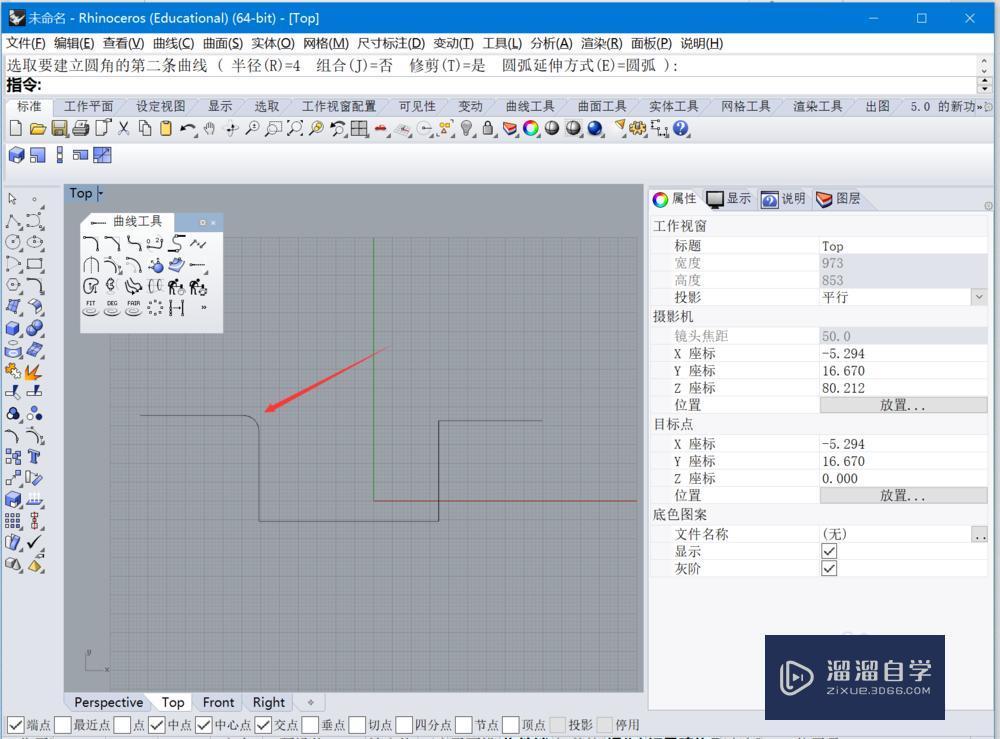Expand more tools arrow in 曲线工具 panel
This screenshot has height=739, width=1000.
(x=203, y=308)
